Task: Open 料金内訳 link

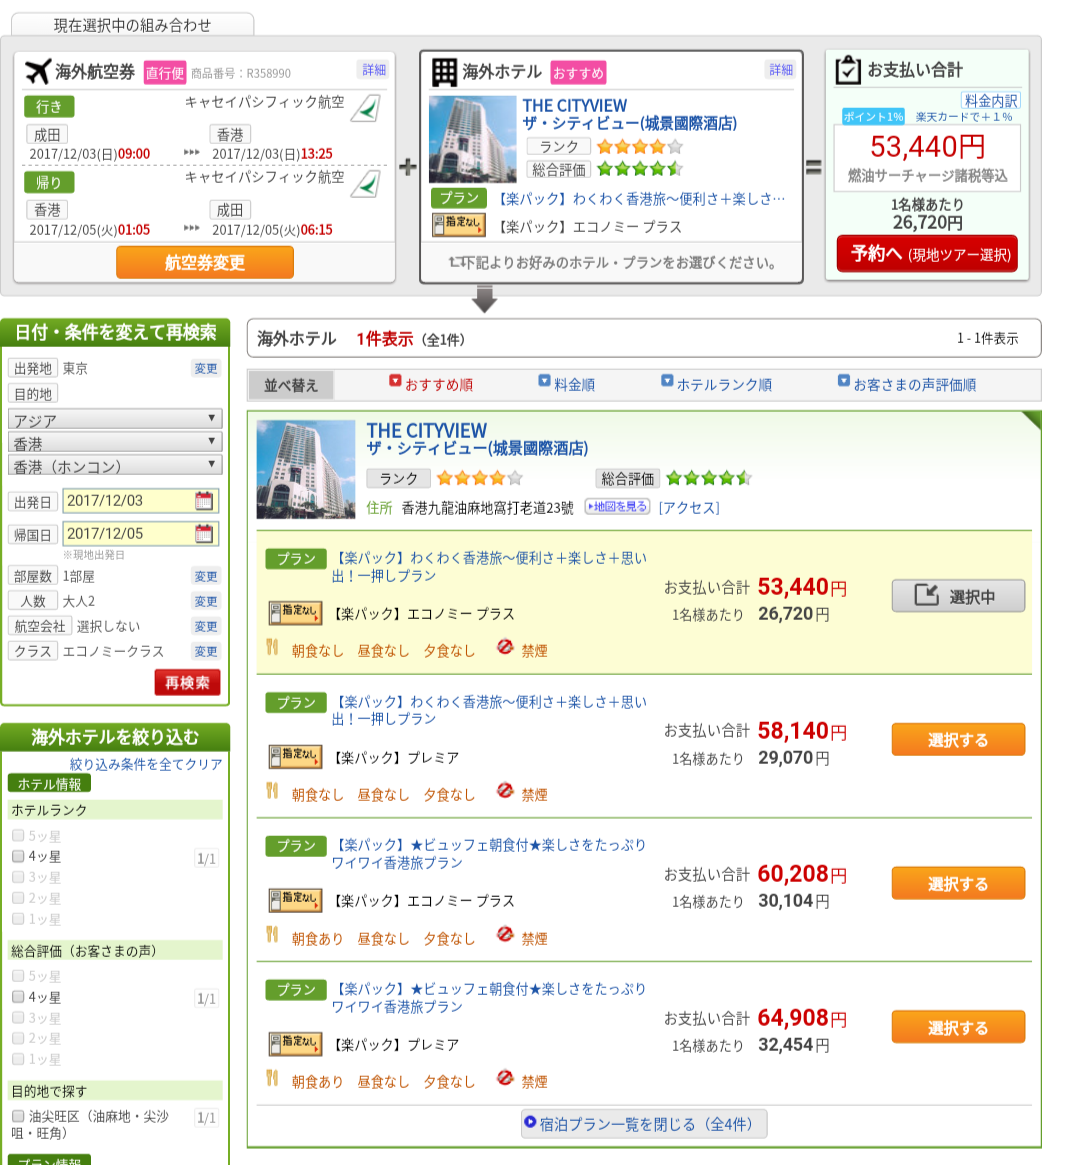Action: (991, 100)
